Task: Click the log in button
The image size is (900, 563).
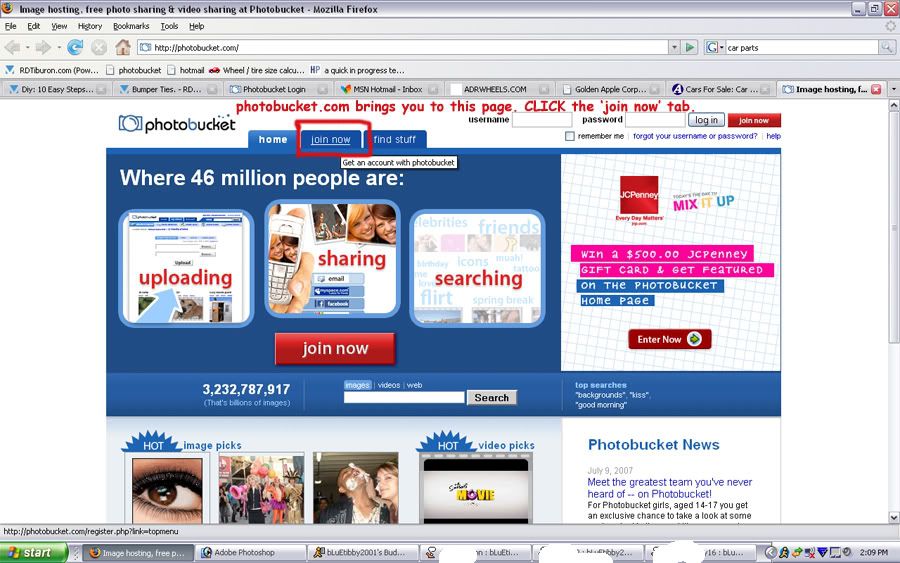Action: pos(706,120)
